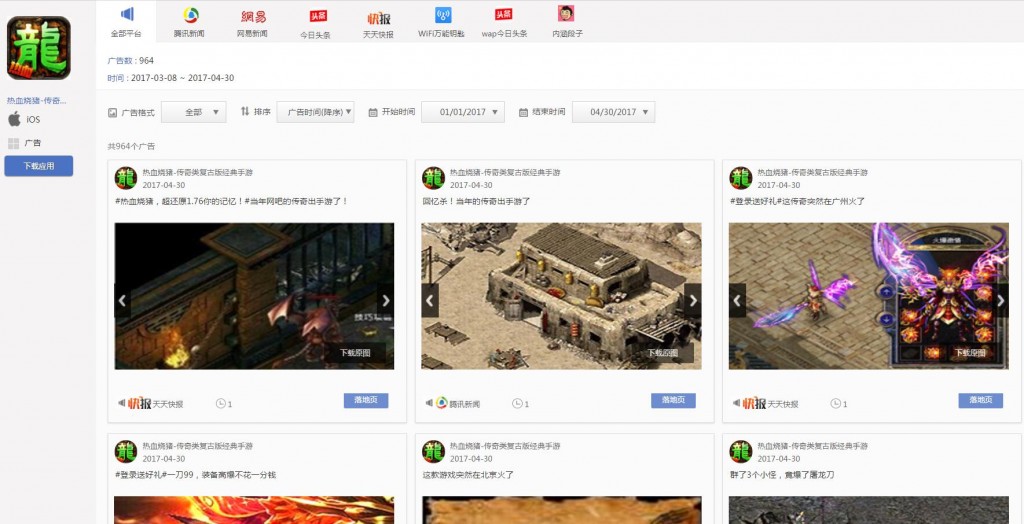Click the avatar icon of the 一刀99 ad card
Viewport: 1024px width, 524px height.
126,451
